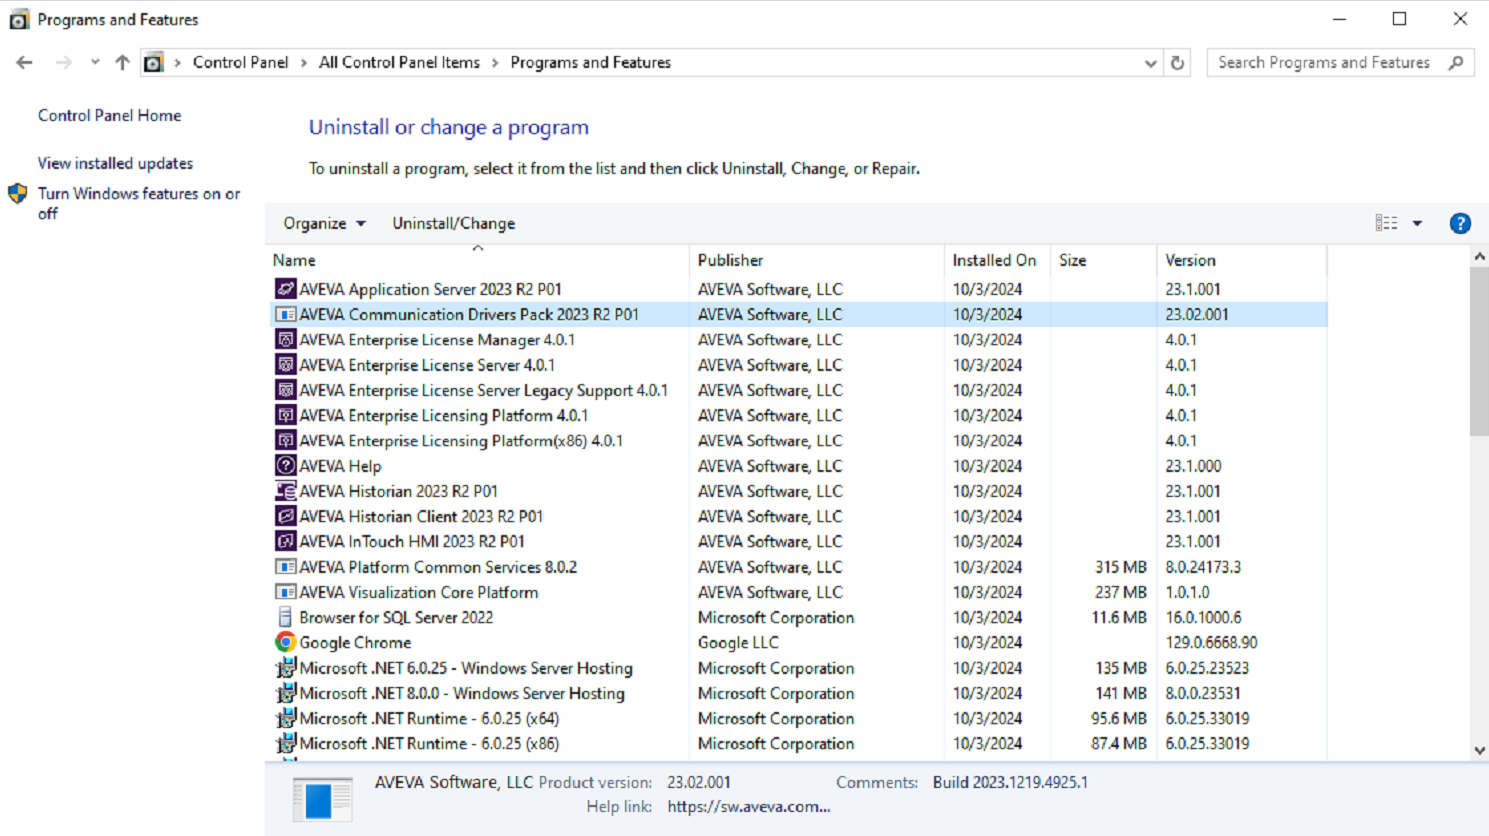Open Control Panel Home link

click(x=110, y=116)
